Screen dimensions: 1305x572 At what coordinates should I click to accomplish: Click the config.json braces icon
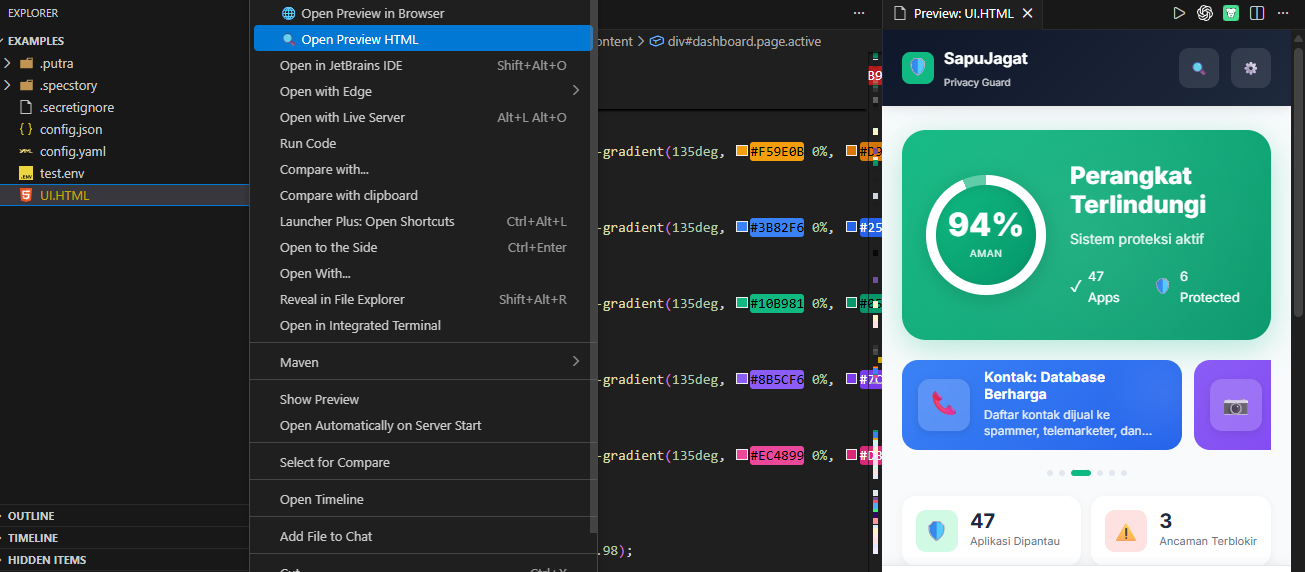[26, 129]
